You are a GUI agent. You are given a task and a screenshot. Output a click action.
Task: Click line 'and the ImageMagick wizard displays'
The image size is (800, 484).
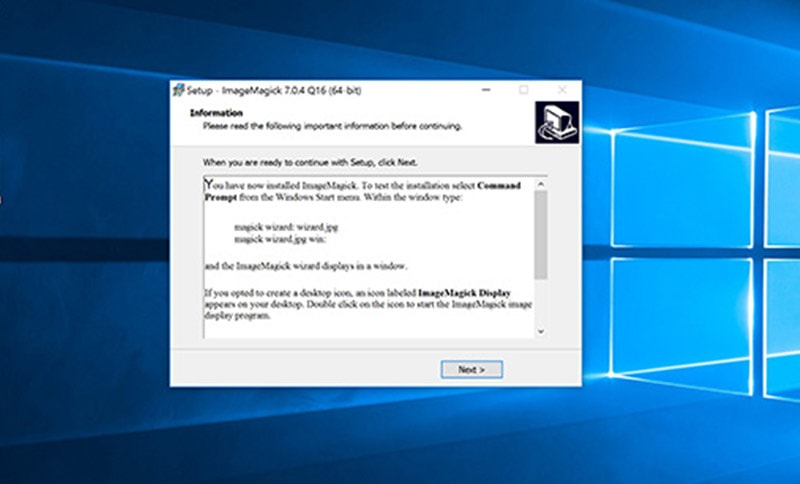(x=306, y=266)
